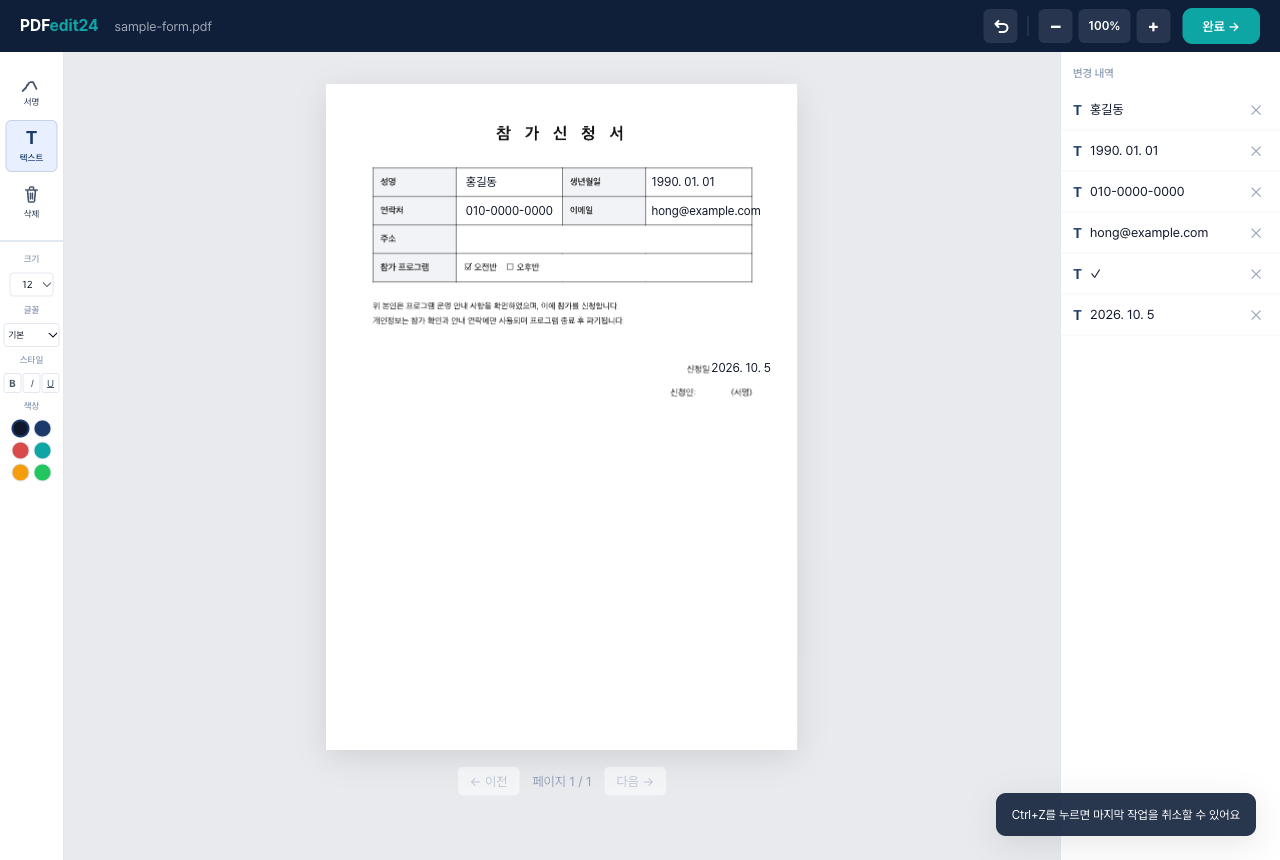The width and height of the screenshot is (1280, 860).
Task: Delete the hong@example.com history entry
Action: [x=1256, y=233]
